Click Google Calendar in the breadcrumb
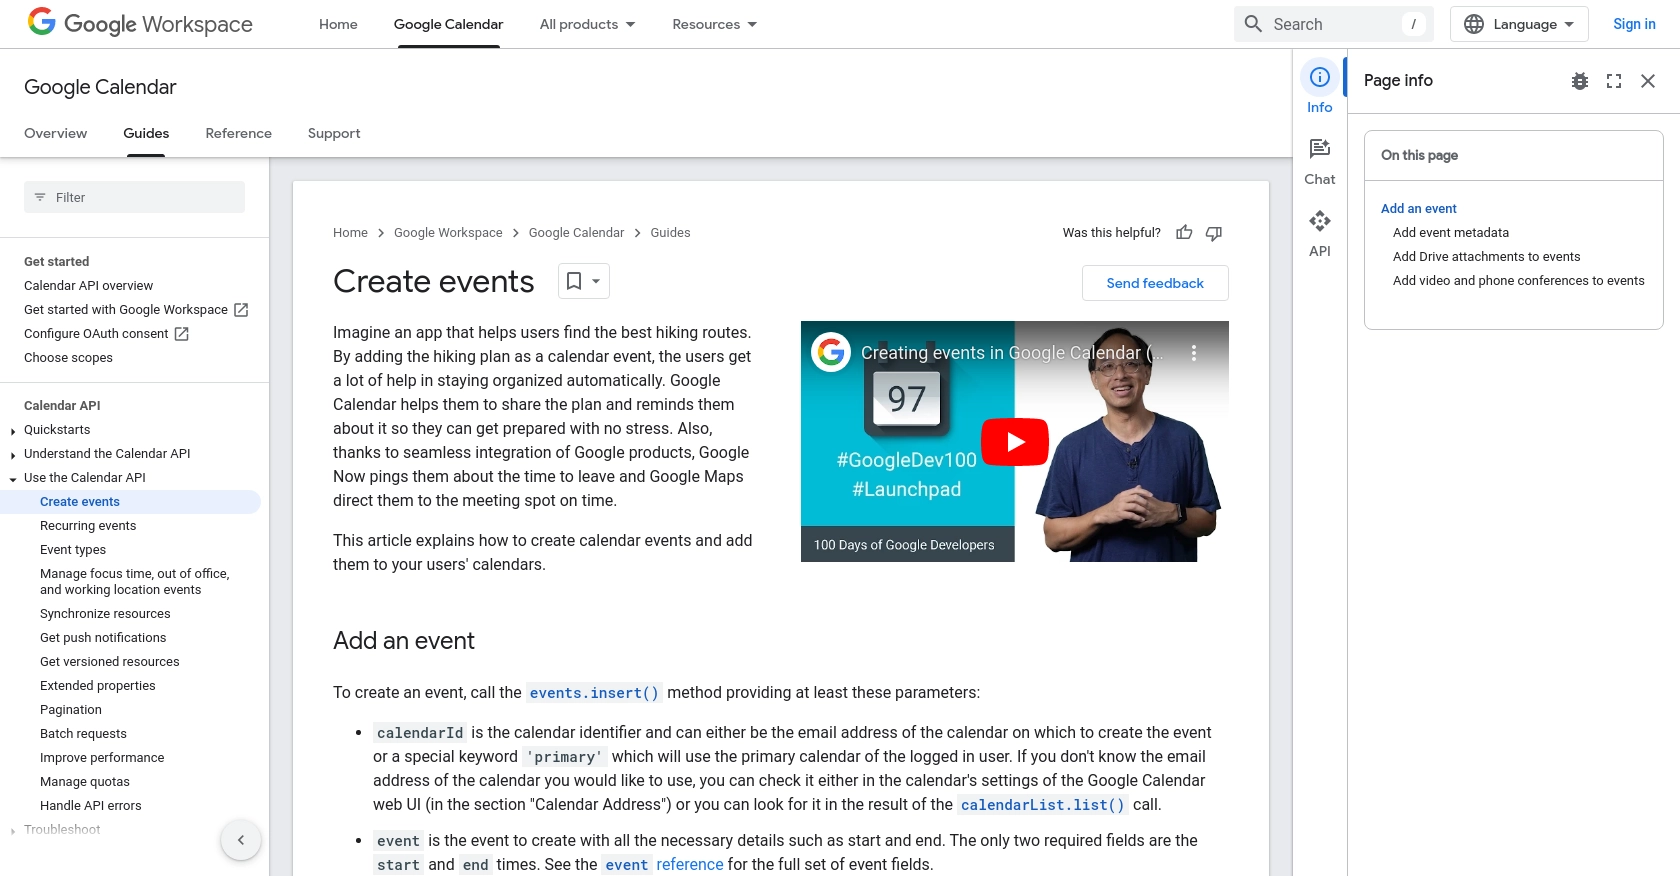 tap(576, 233)
